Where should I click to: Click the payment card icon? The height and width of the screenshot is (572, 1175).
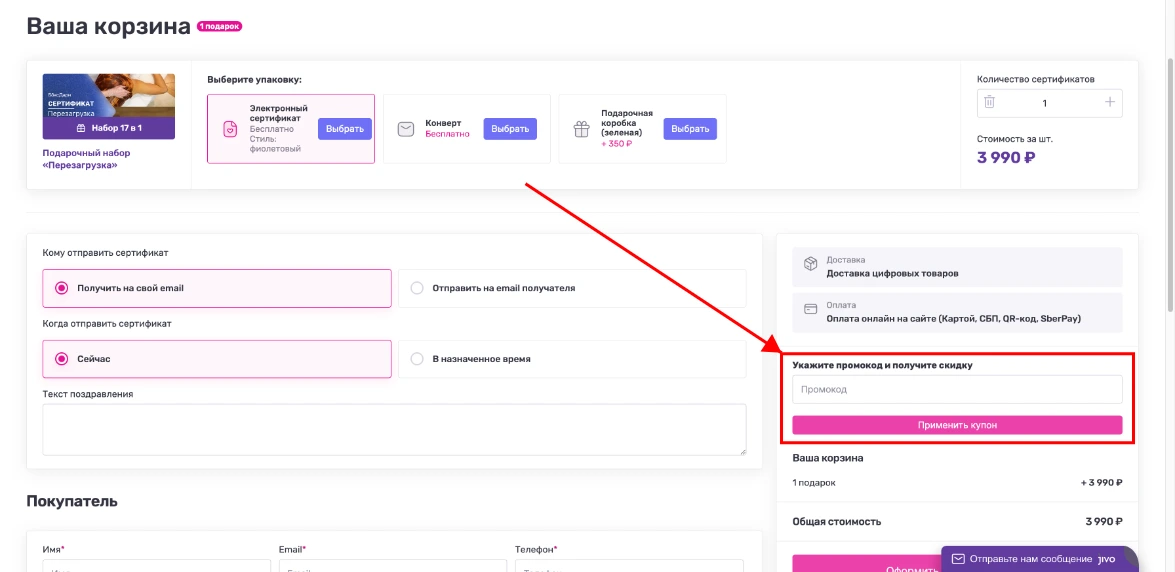coord(811,311)
